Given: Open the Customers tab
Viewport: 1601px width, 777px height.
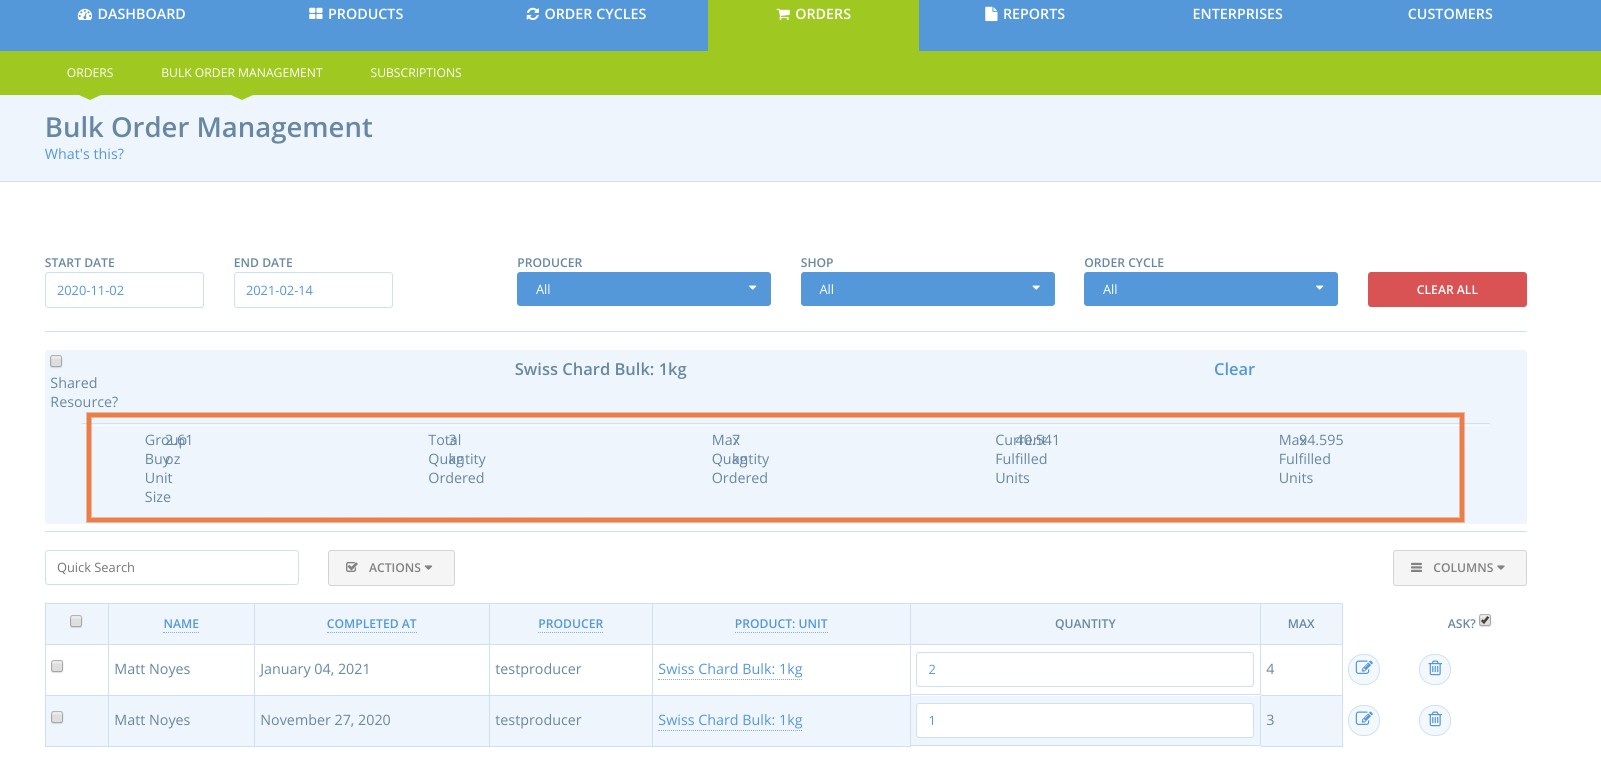Looking at the screenshot, I should pyautogui.click(x=1450, y=15).
